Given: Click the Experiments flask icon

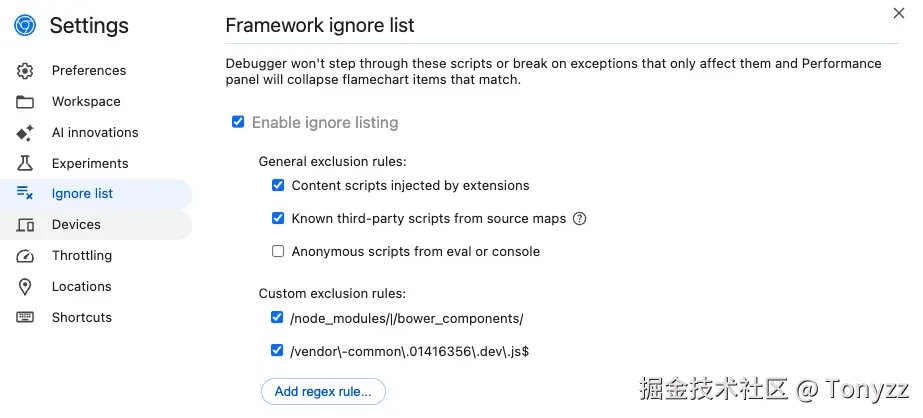Looking at the screenshot, I should tap(25, 164).
